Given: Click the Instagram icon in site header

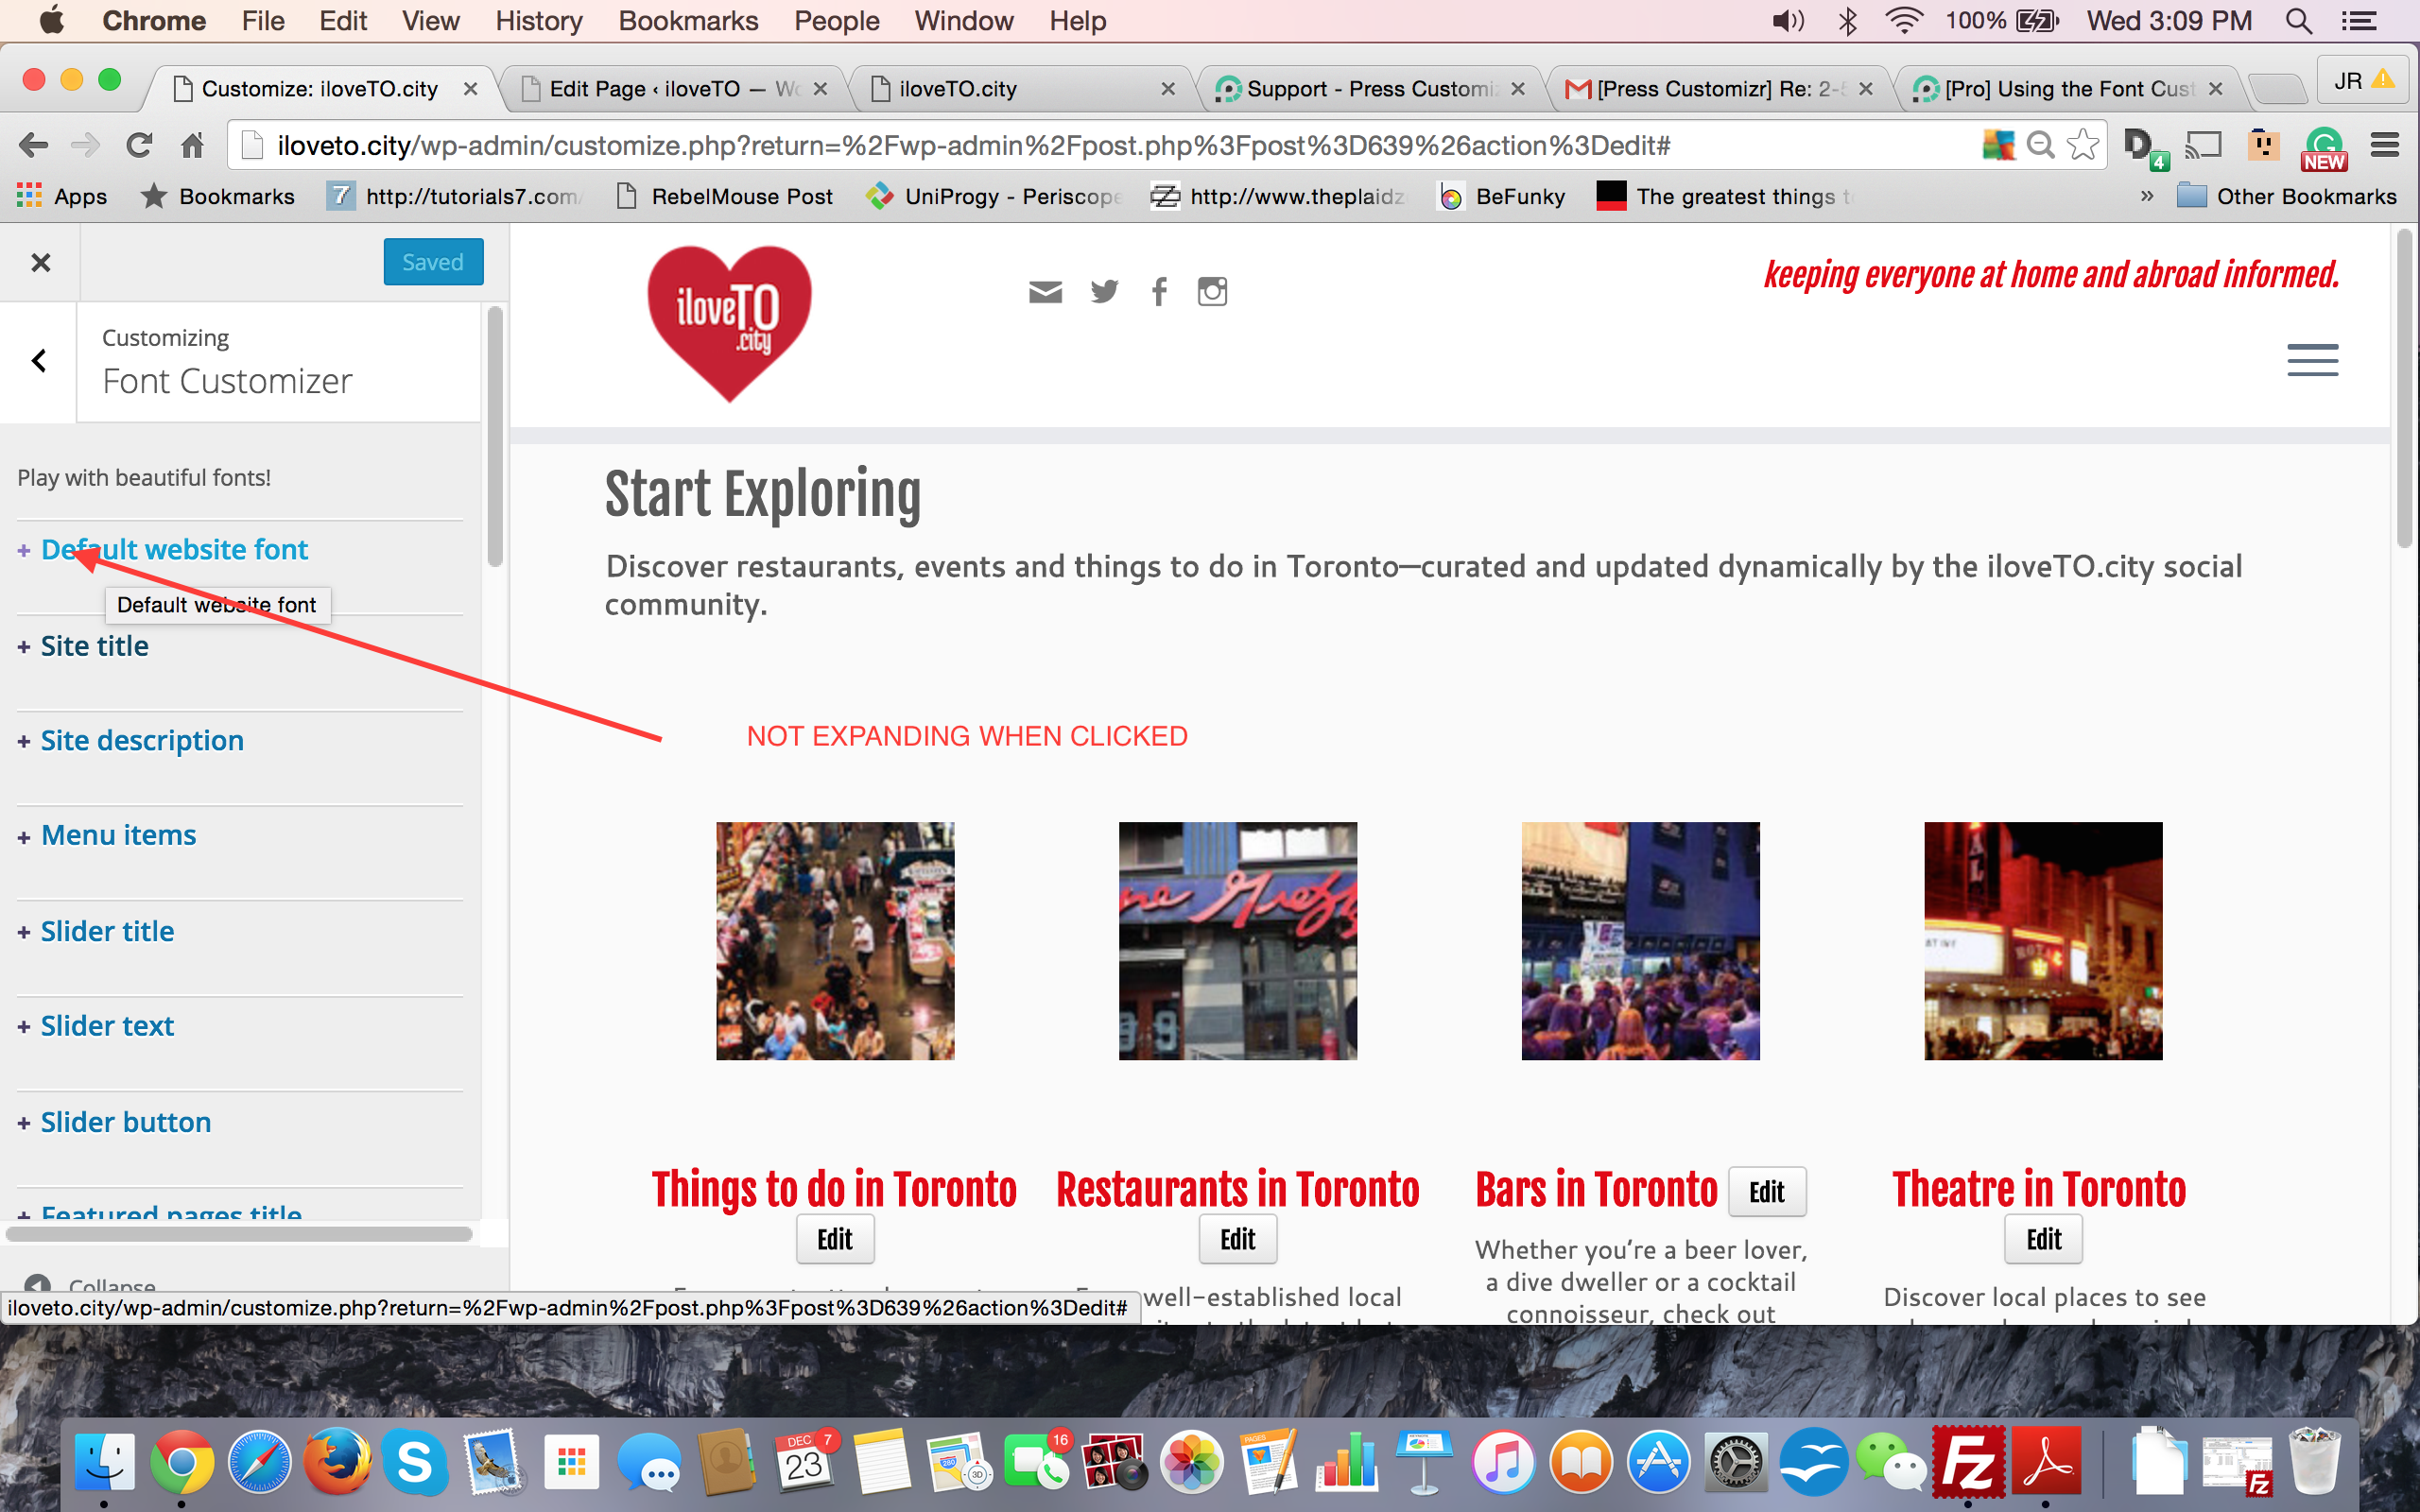Looking at the screenshot, I should (1212, 291).
